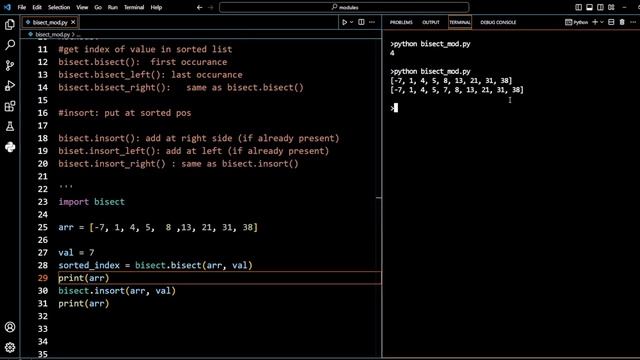Click the terminal prompt cursor
Viewport: 640px width, 360px height.
pos(396,107)
